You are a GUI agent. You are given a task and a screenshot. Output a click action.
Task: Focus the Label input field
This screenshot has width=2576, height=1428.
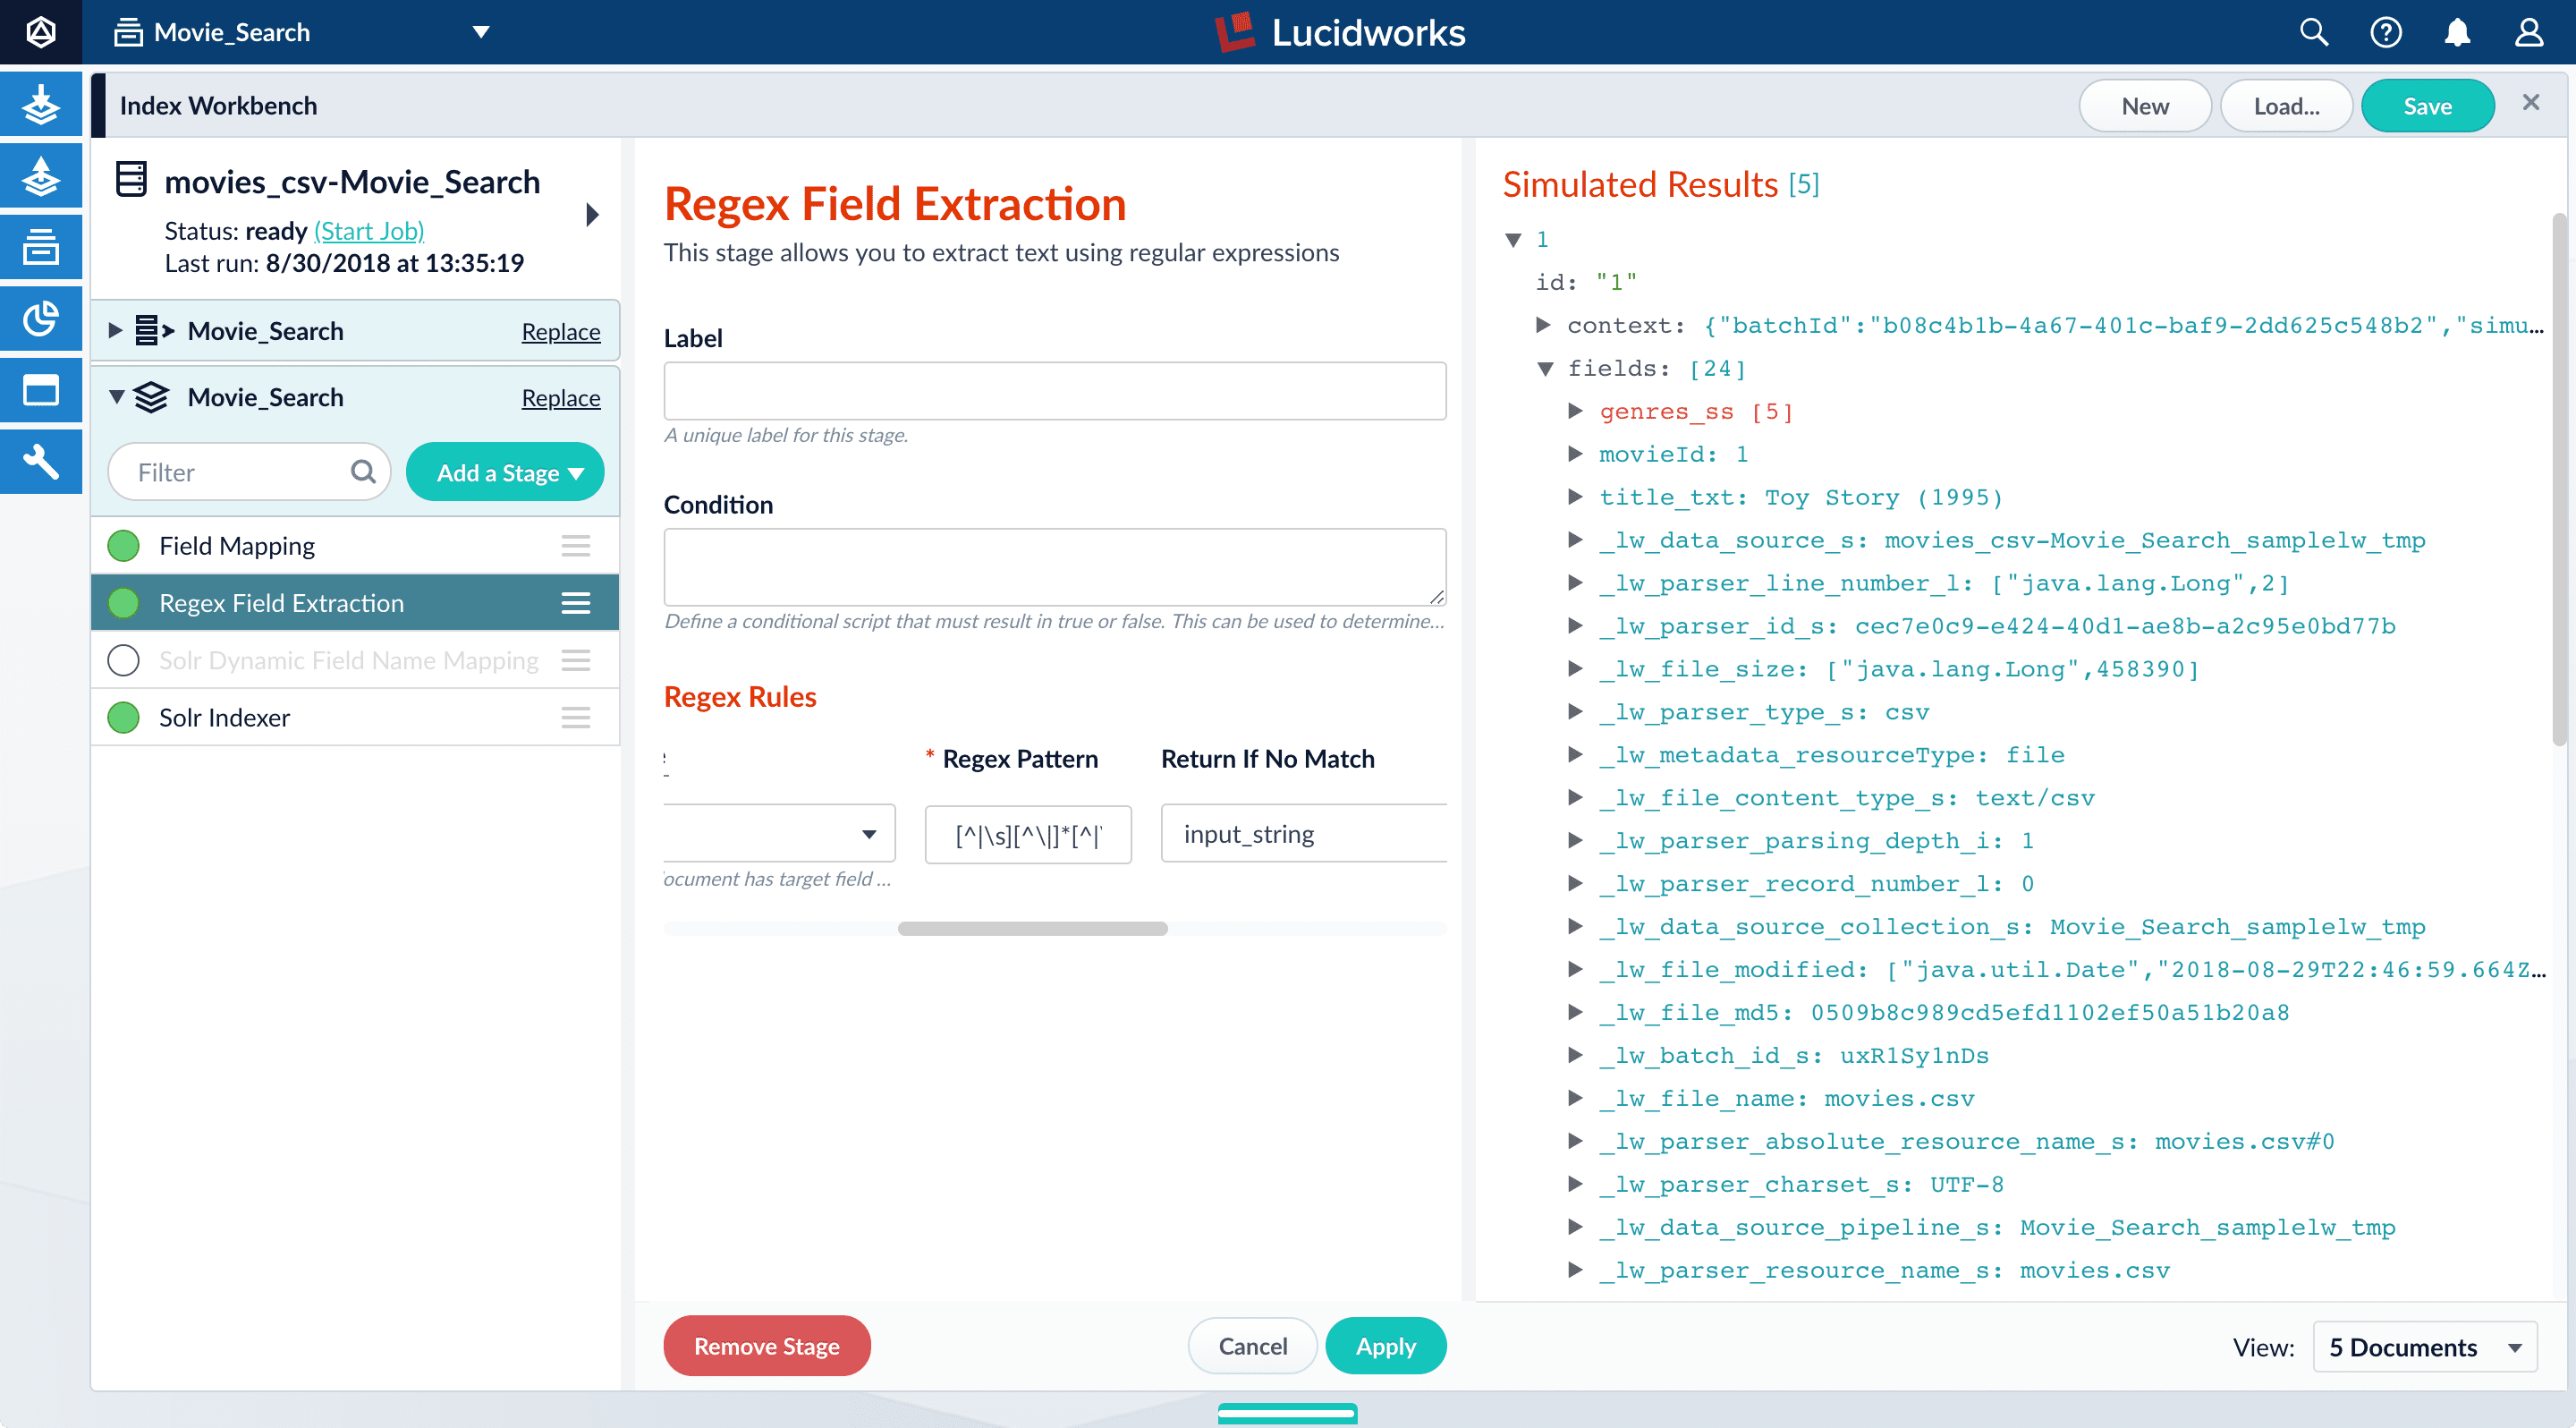click(x=1055, y=391)
